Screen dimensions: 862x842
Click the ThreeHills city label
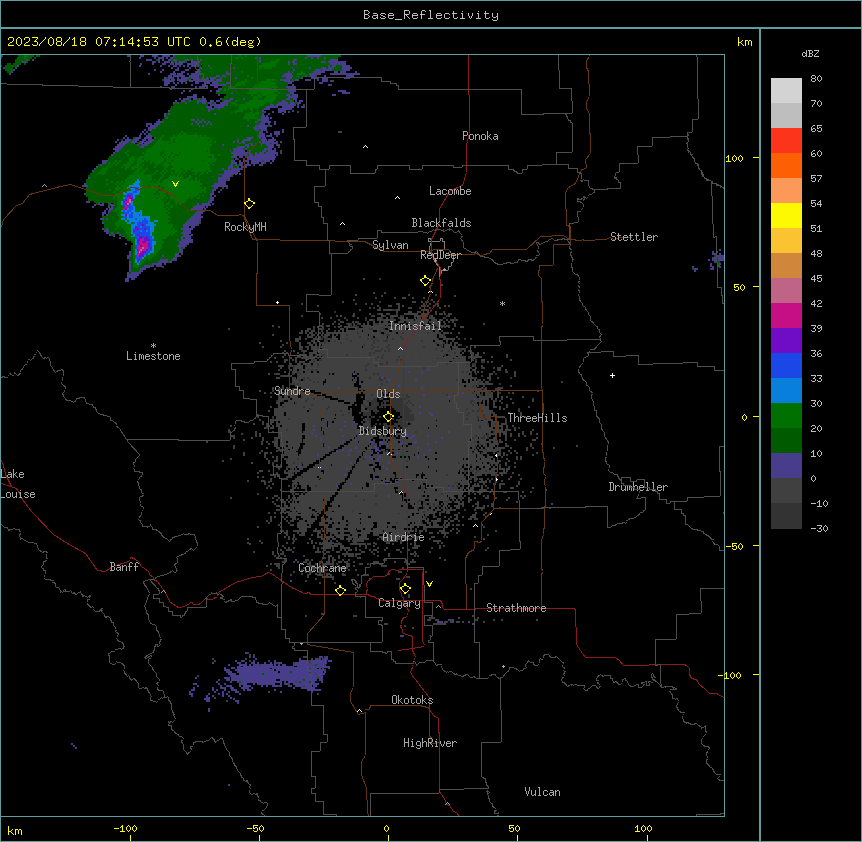click(x=537, y=418)
